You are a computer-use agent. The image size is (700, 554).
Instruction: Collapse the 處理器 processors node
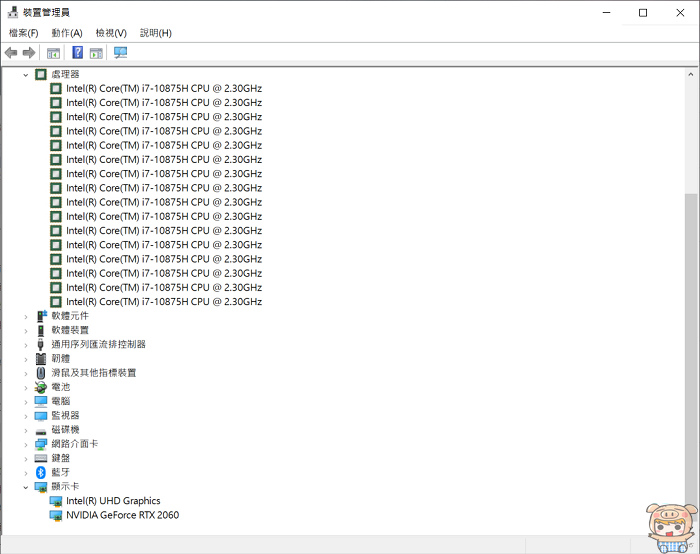(x=25, y=75)
